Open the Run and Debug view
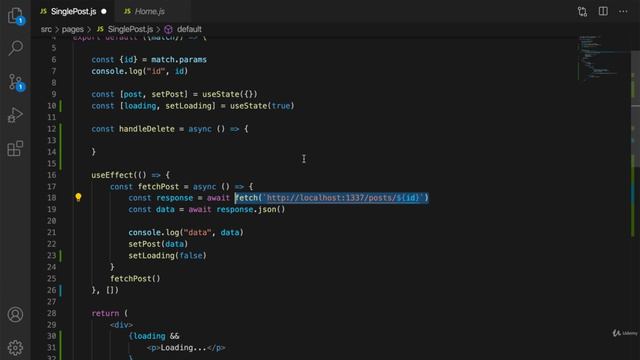Viewport: 640px width, 360px height. pos(16,115)
